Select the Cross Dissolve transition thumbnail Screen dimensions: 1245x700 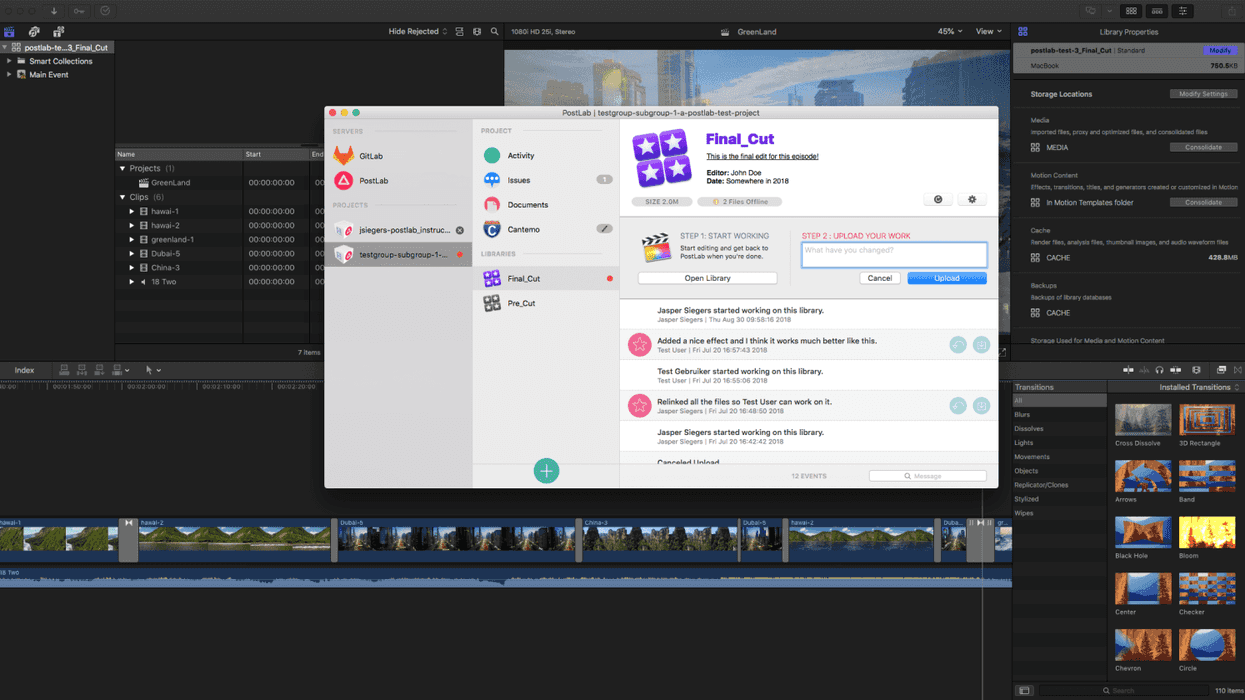(x=1143, y=420)
